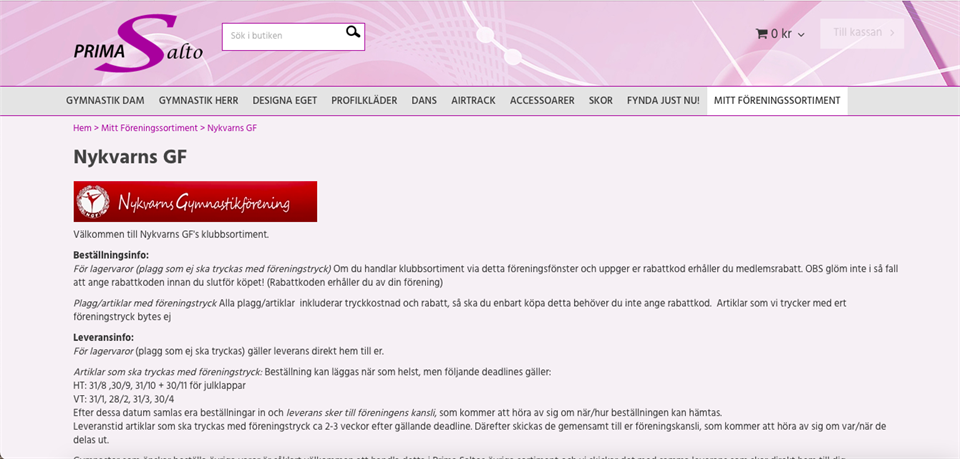The image size is (960, 459).
Task: Open the Skor category
Action: pyautogui.click(x=600, y=101)
